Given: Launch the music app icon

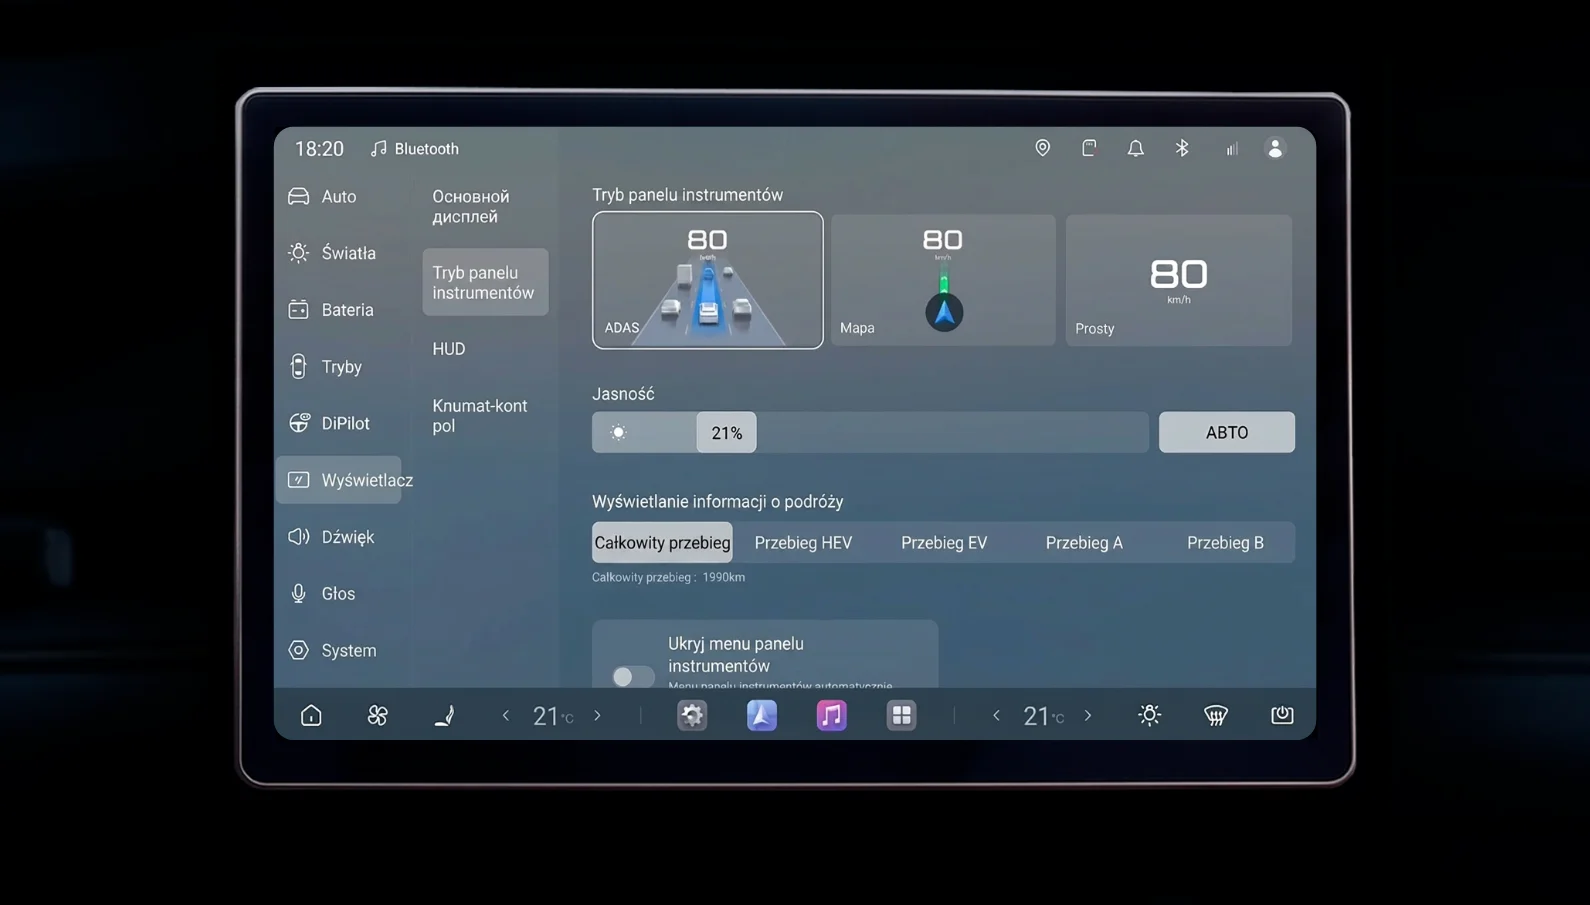Looking at the screenshot, I should click(831, 715).
